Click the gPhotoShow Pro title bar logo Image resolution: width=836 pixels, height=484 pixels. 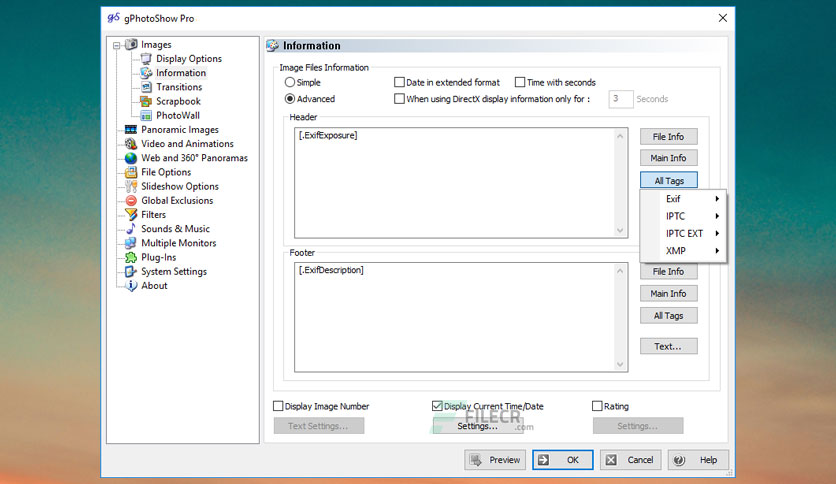tap(114, 18)
